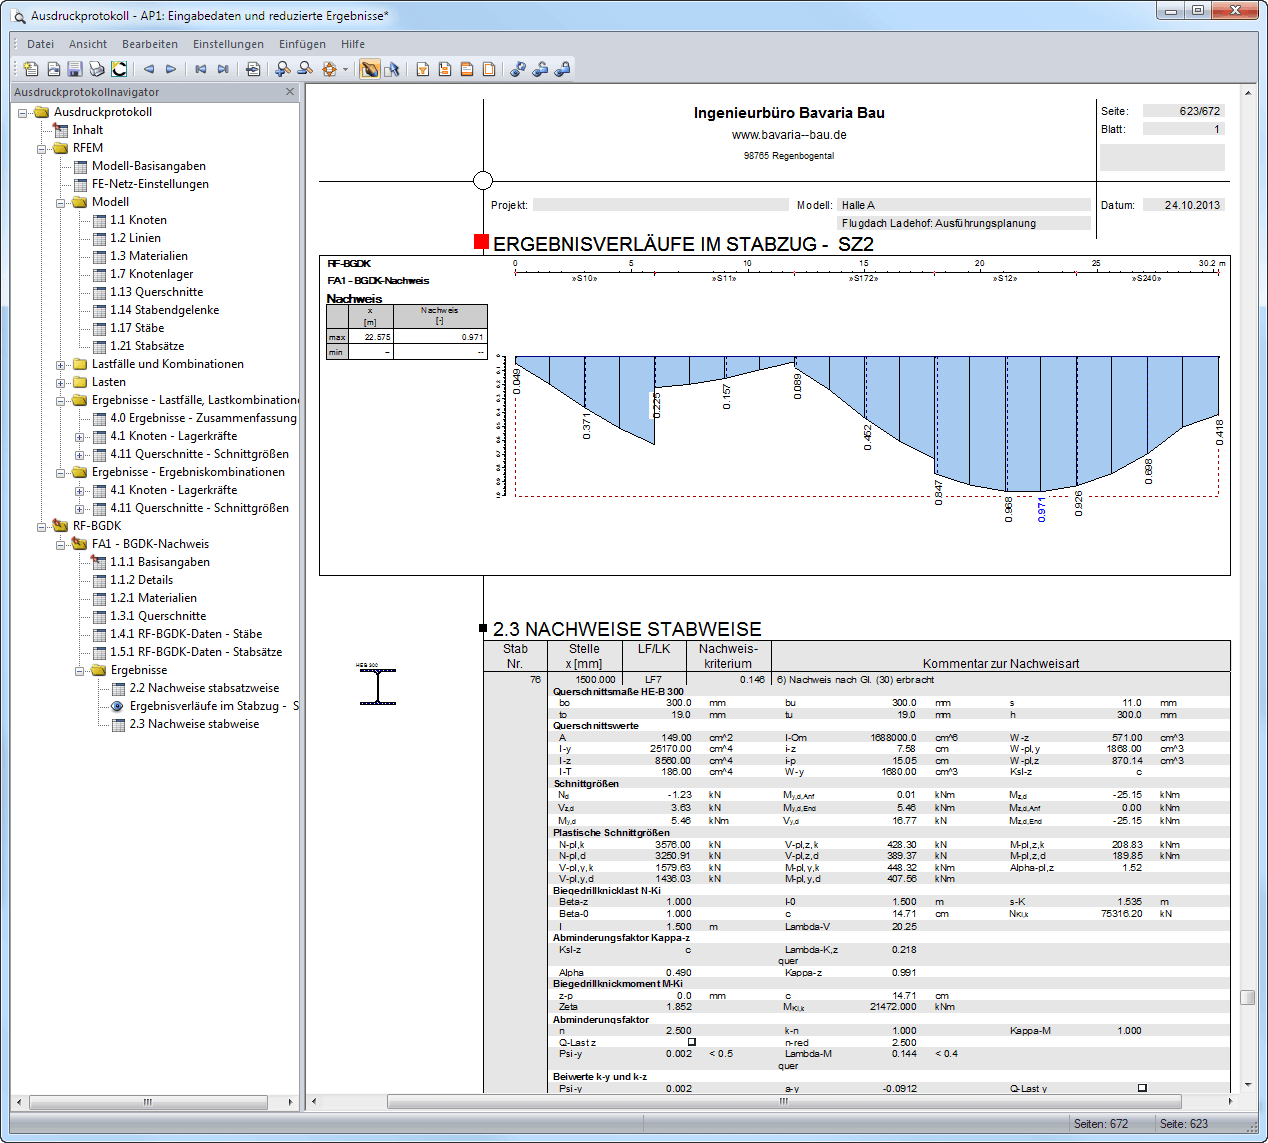Zoom in with magnifier plus icon
Image resolution: width=1268 pixels, height=1143 pixels.
coord(283,69)
